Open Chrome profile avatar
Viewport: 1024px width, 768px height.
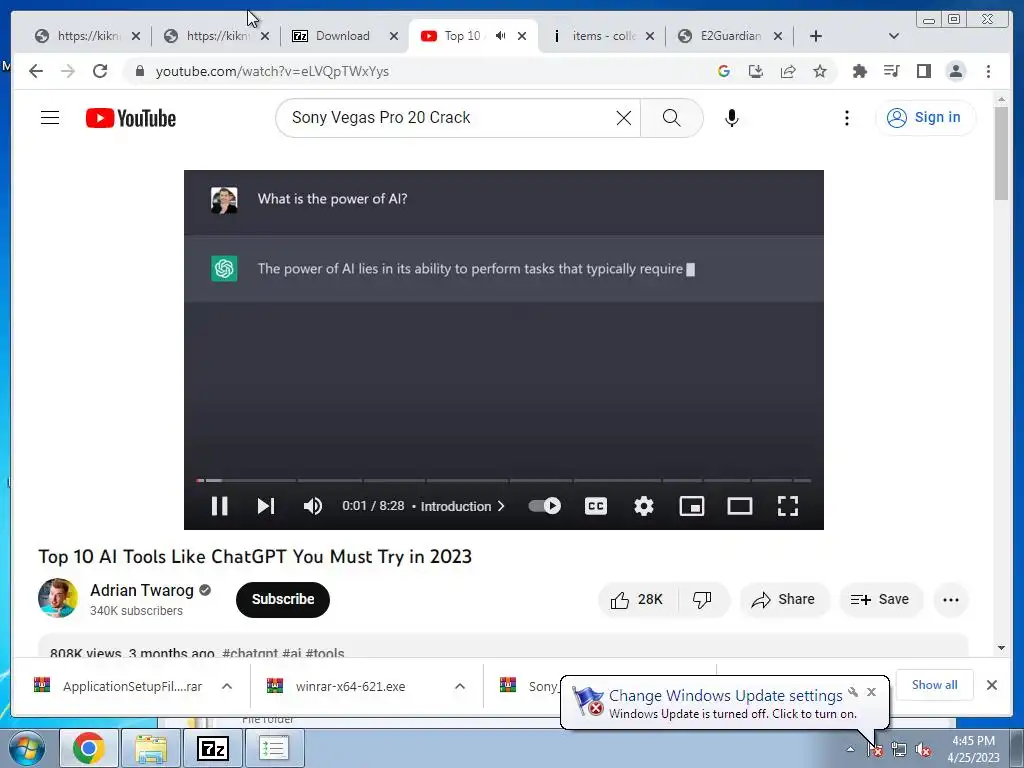point(955,71)
